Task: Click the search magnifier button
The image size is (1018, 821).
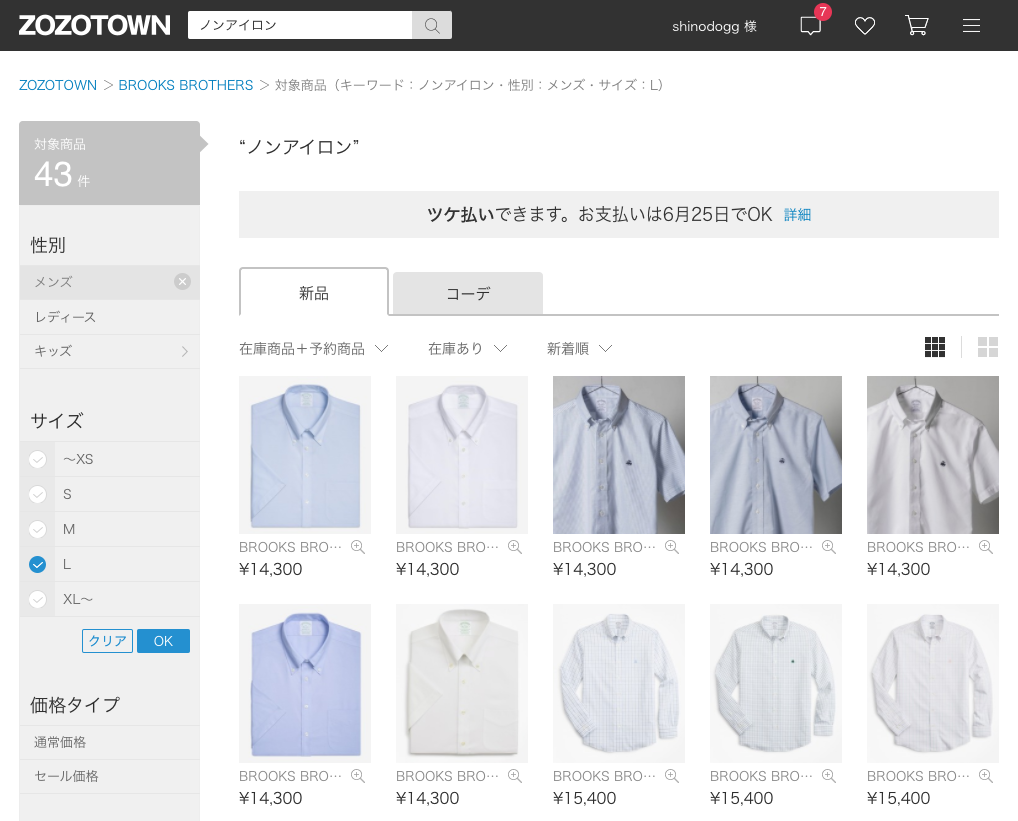Action: [432, 25]
